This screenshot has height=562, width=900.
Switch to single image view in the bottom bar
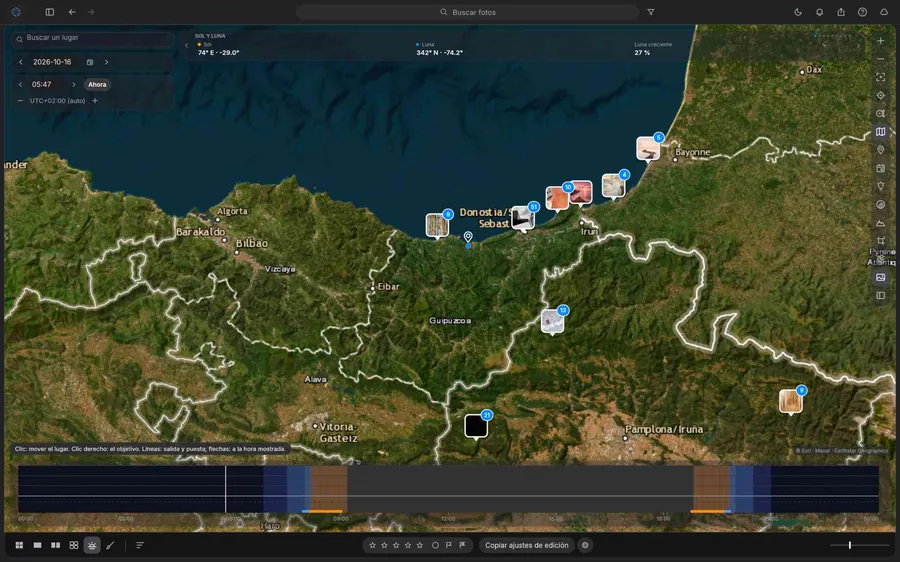[x=37, y=545]
